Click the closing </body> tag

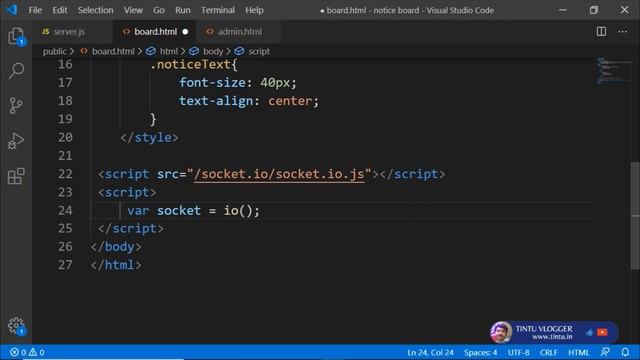pos(116,247)
